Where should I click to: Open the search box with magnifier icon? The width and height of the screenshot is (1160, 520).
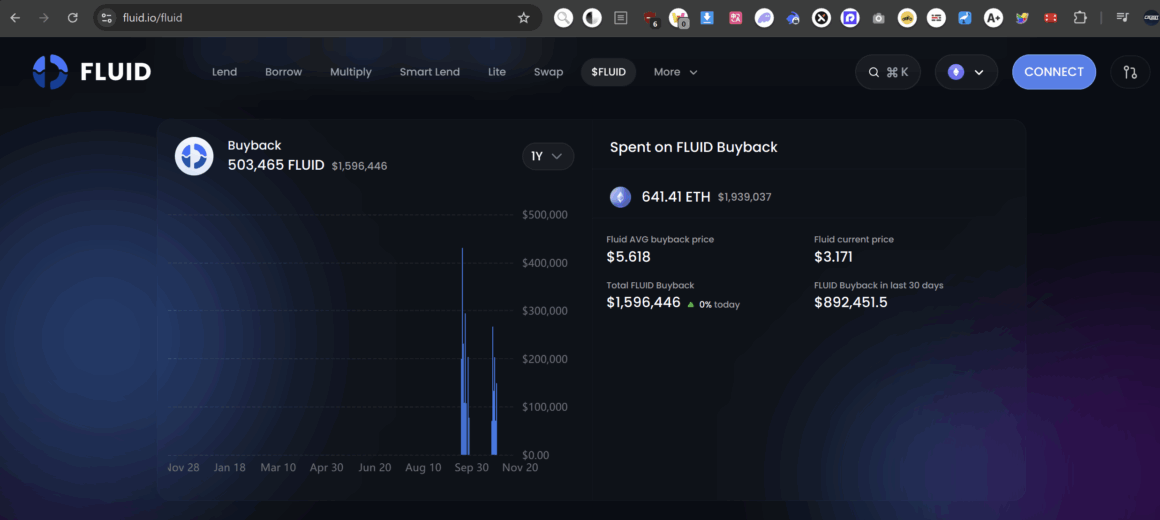[887, 72]
